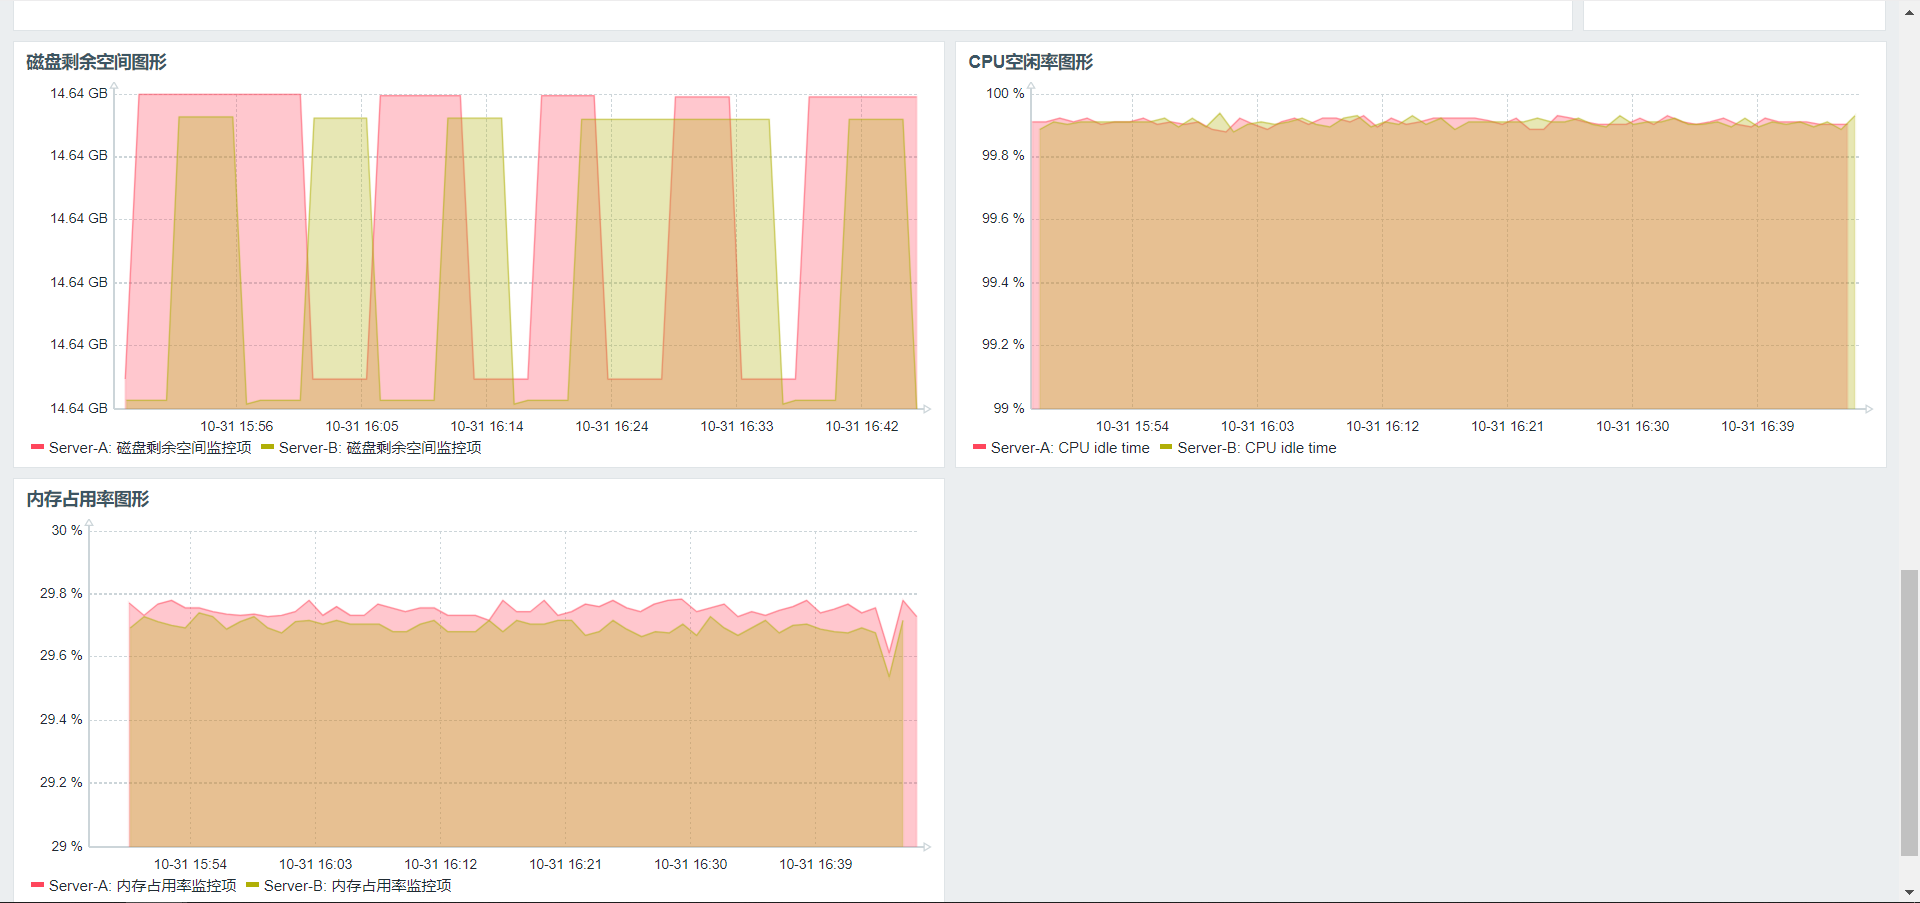Click the 99.8 % axis label on CPU graph
1920x903 pixels.
[1003, 155]
